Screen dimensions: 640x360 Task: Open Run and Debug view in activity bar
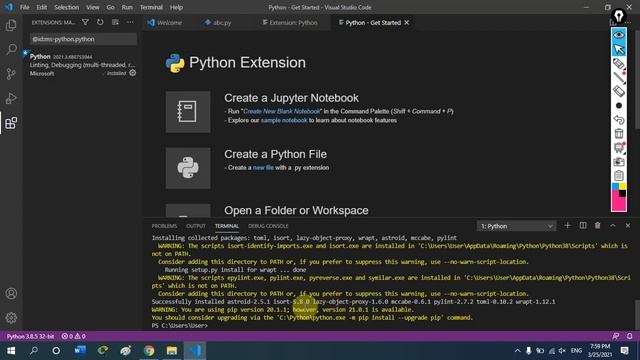(x=11, y=98)
